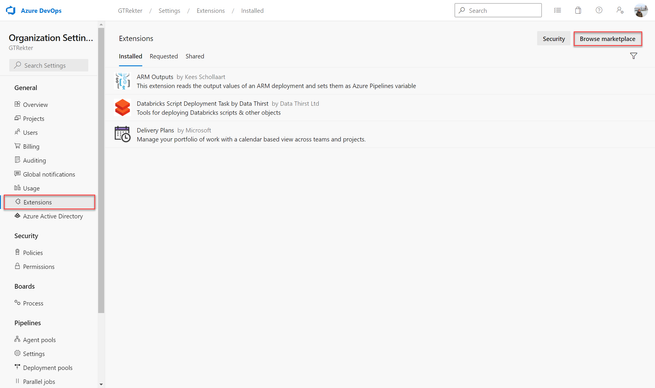Image resolution: width=655 pixels, height=388 pixels.
Task: Click the Security button
Action: 553,39
